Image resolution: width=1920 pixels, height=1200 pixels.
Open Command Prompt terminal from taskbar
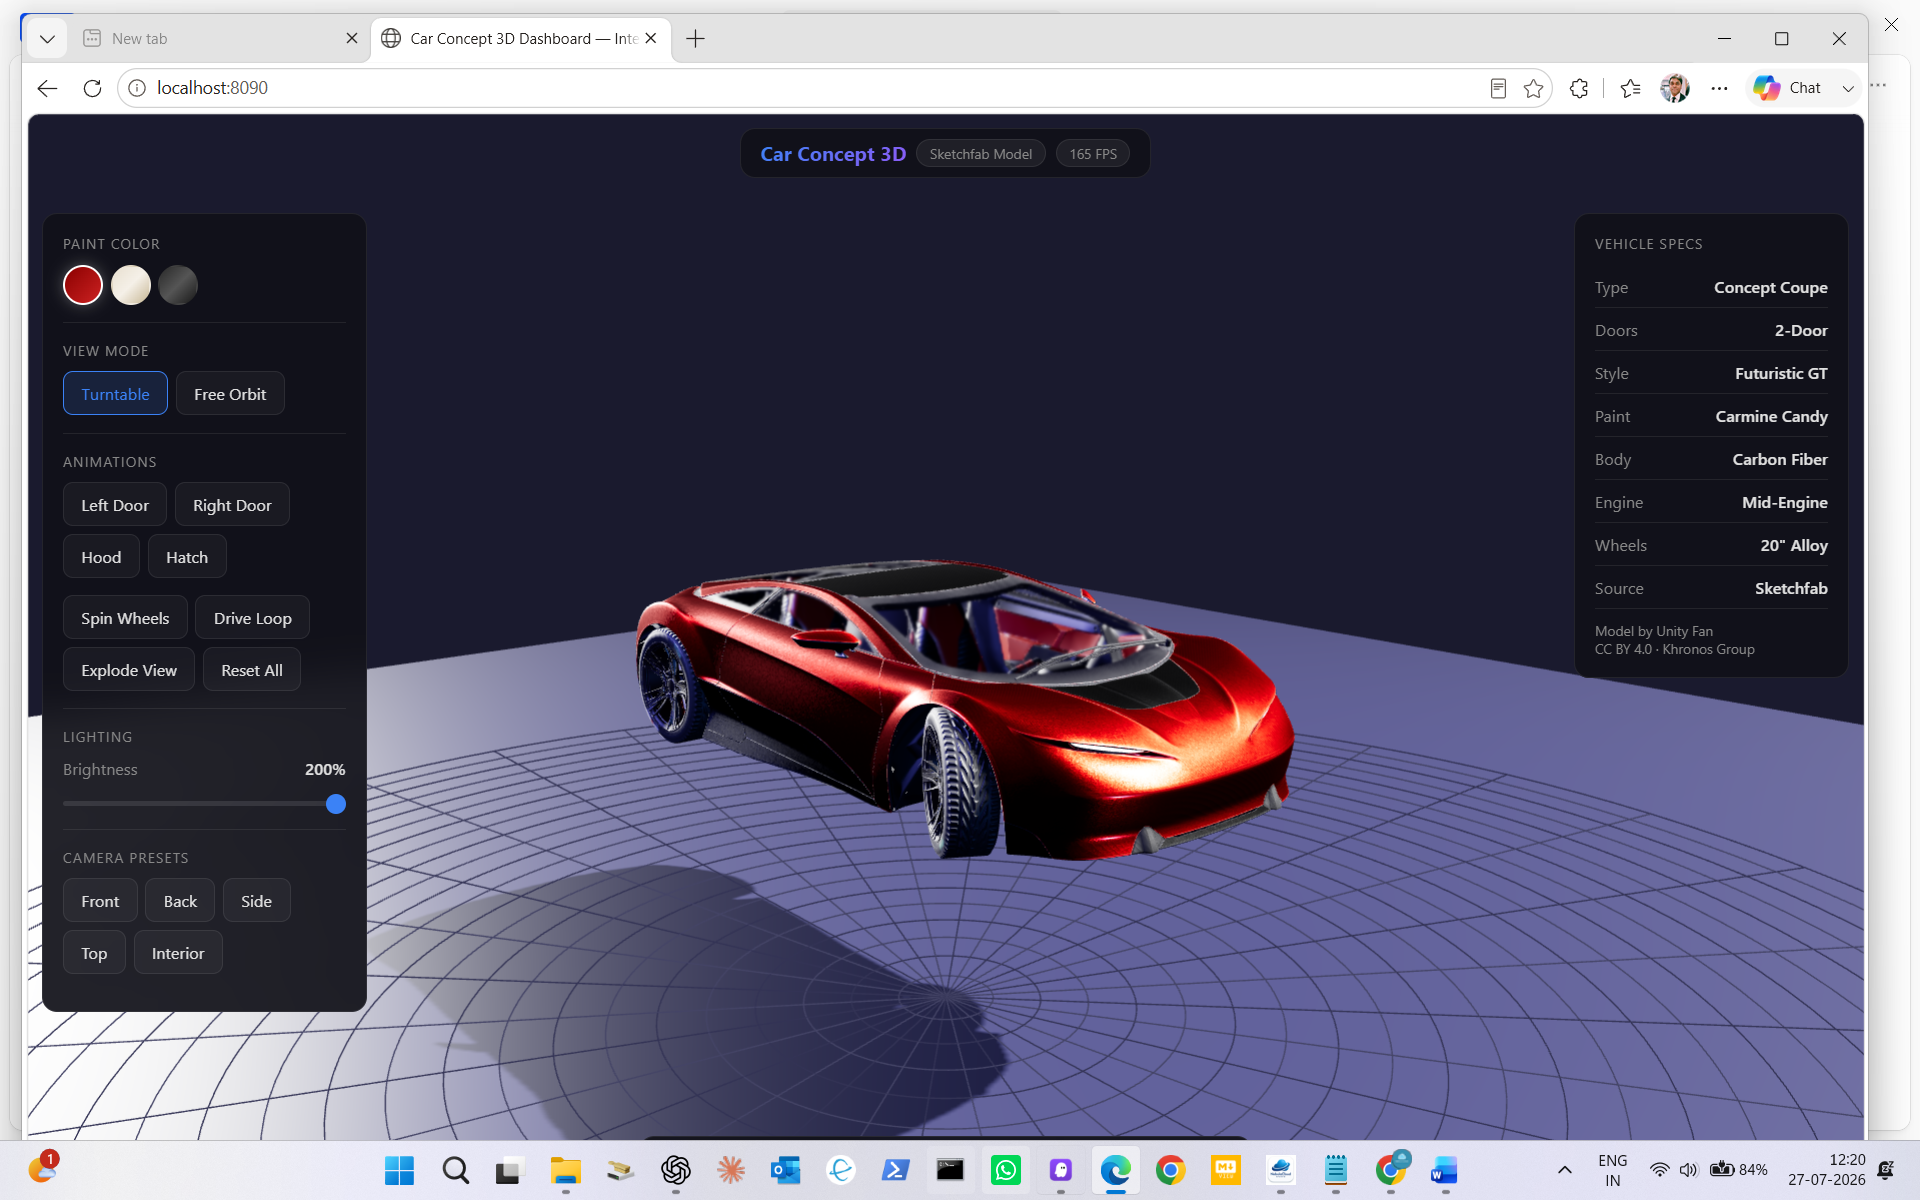tap(950, 1170)
